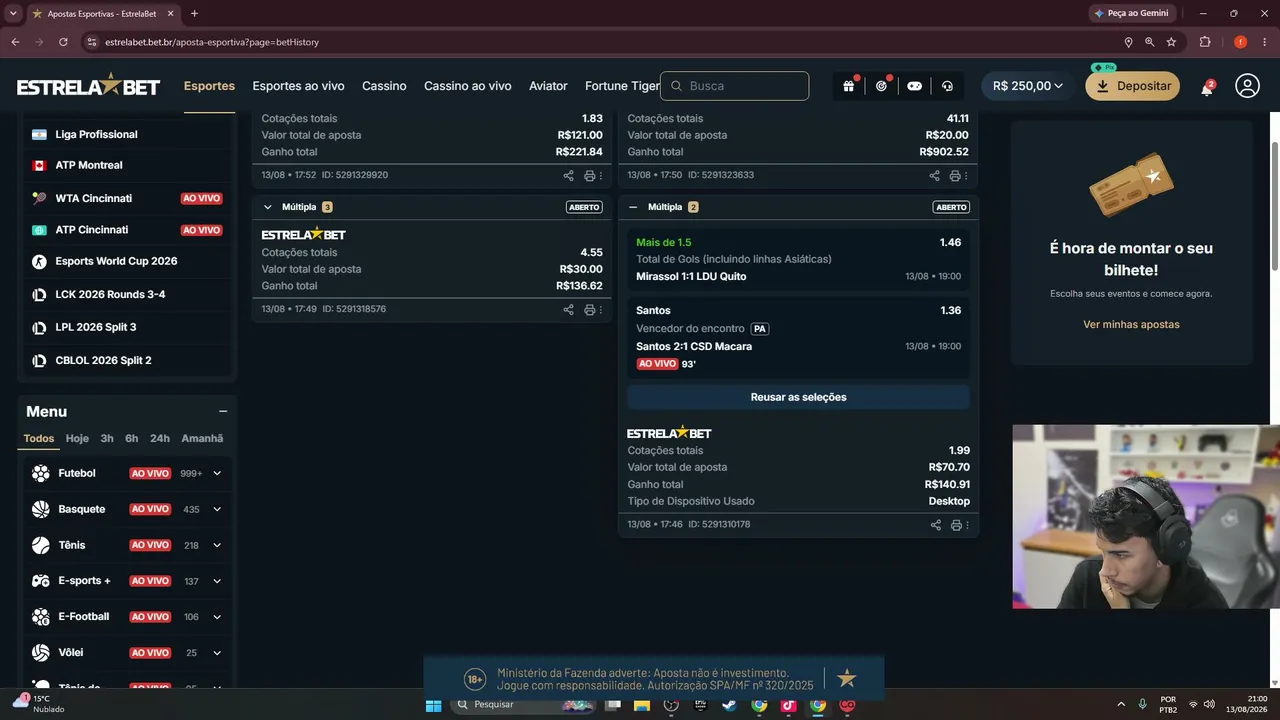This screenshot has width=1280, height=720.
Task: Open Cassino ao vivo
Action: (468, 86)
